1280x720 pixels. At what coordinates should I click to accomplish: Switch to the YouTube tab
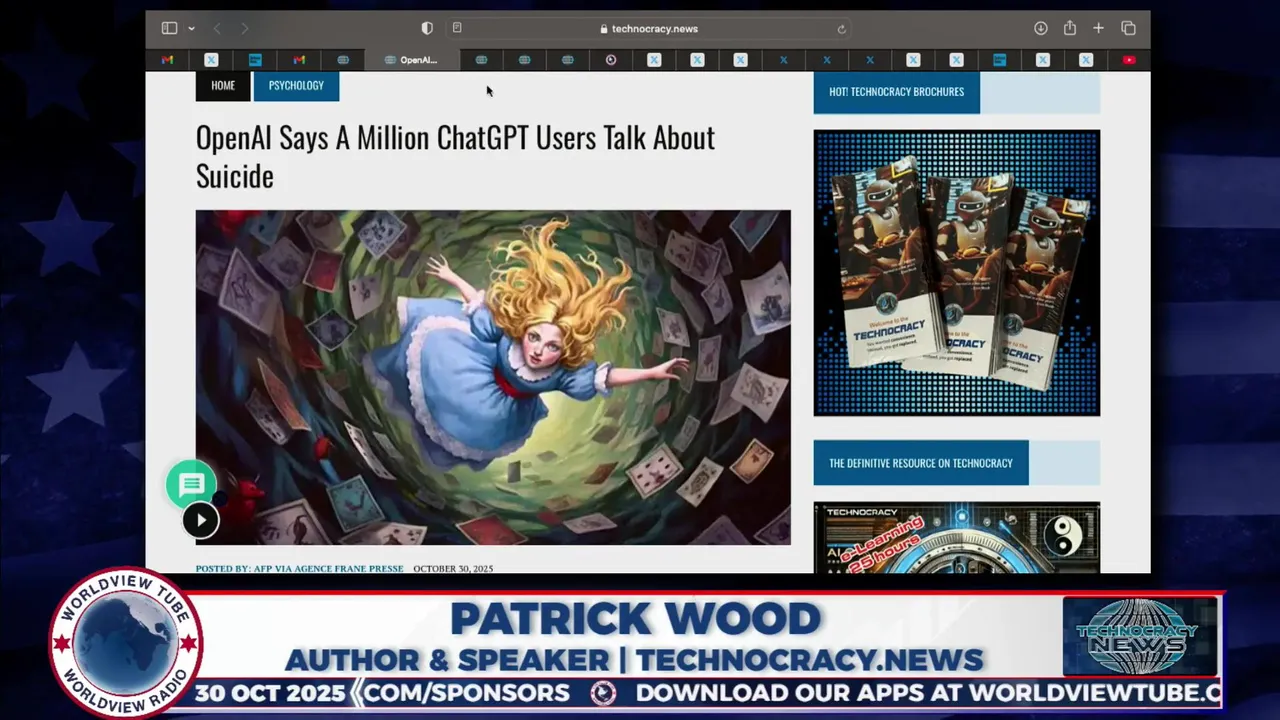click(1129, 60)
